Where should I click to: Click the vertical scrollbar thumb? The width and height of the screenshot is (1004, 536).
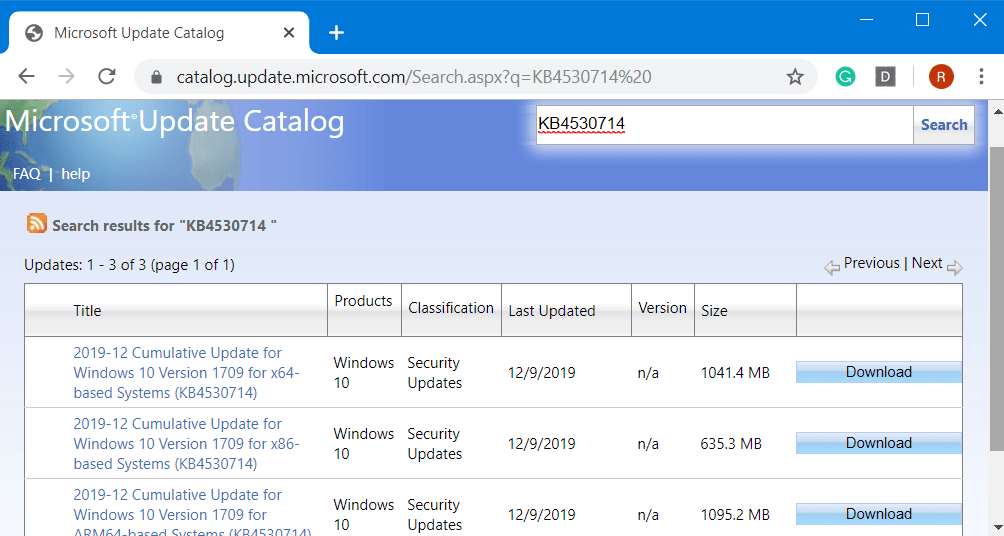[x=997, y=300]
